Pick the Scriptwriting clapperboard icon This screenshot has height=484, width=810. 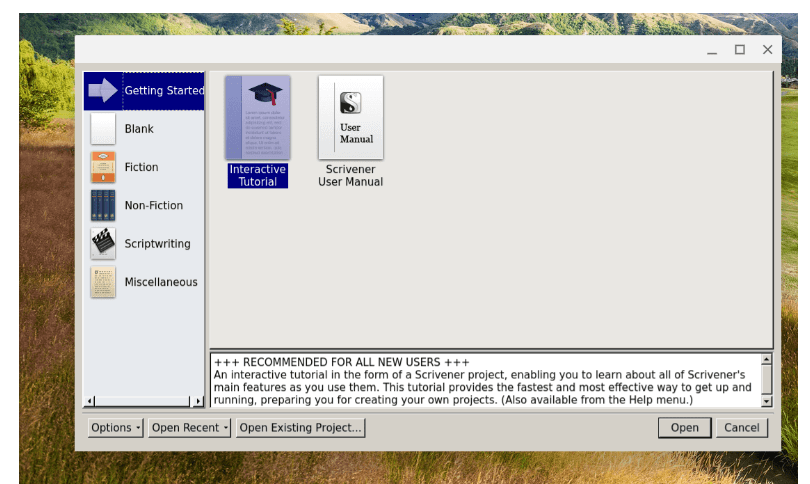point(103,243)
